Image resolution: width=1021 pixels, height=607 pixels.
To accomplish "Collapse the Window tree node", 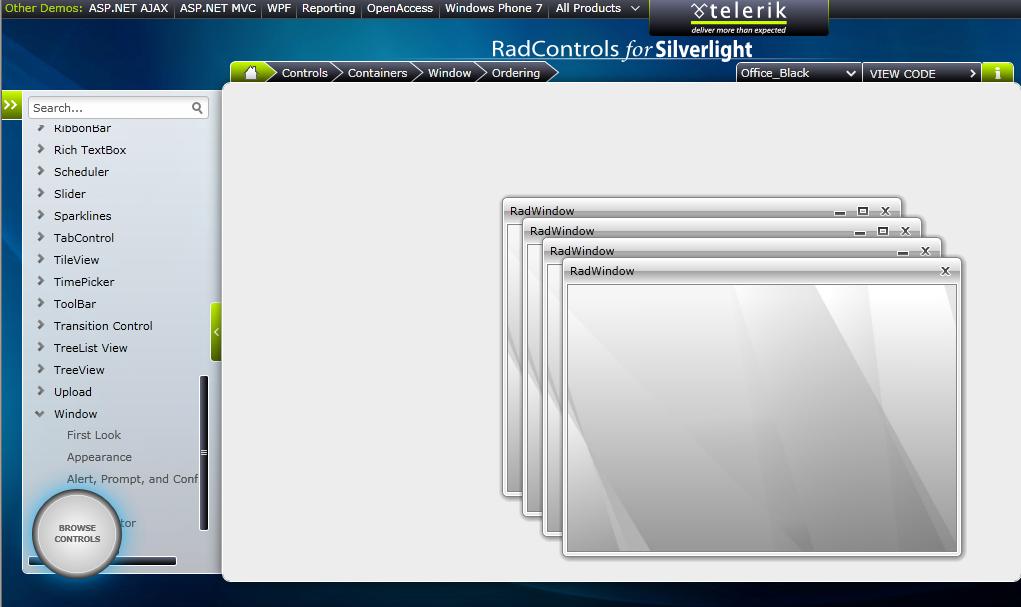I will click(40, 414).
